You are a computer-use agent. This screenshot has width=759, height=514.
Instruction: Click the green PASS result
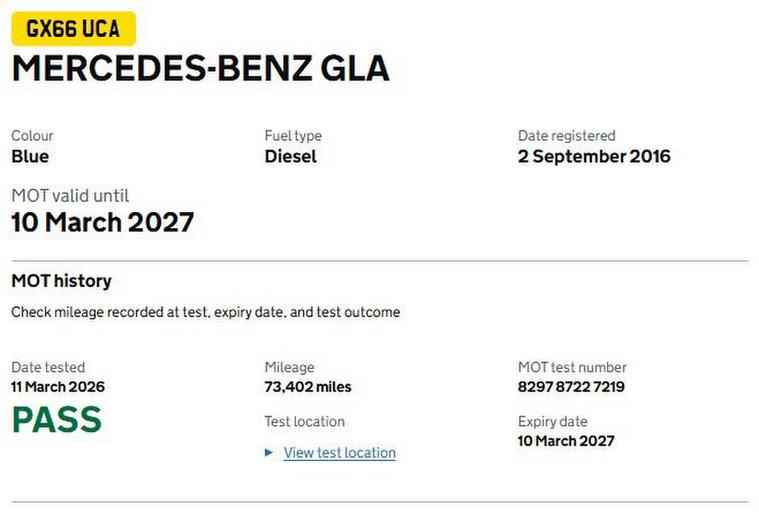[56, 420]
